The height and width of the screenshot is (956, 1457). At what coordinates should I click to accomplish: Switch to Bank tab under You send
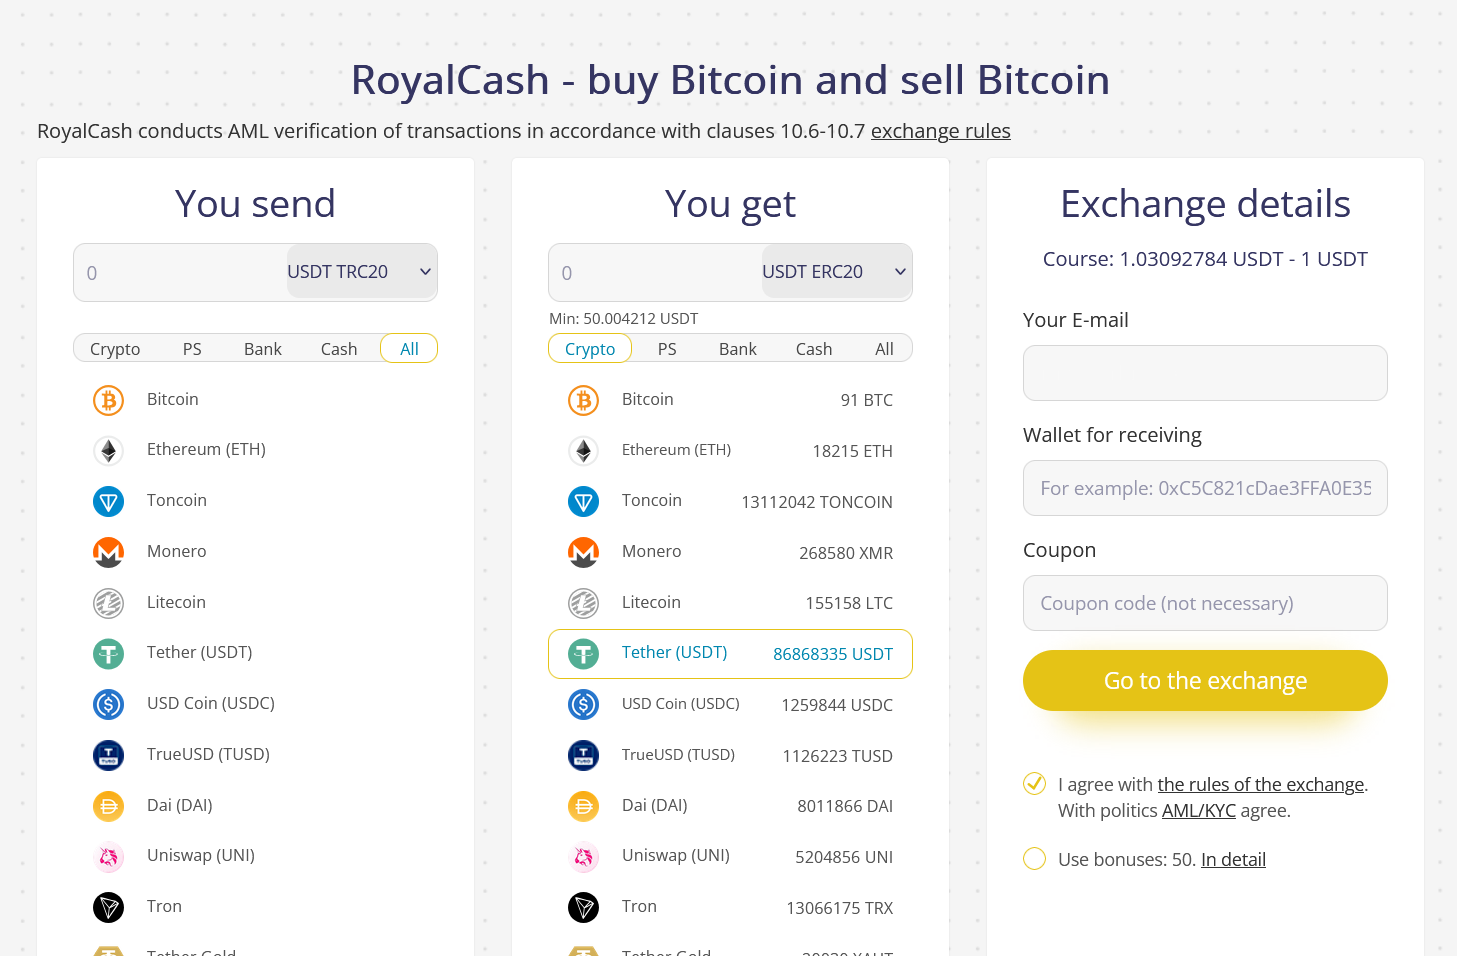263,349
